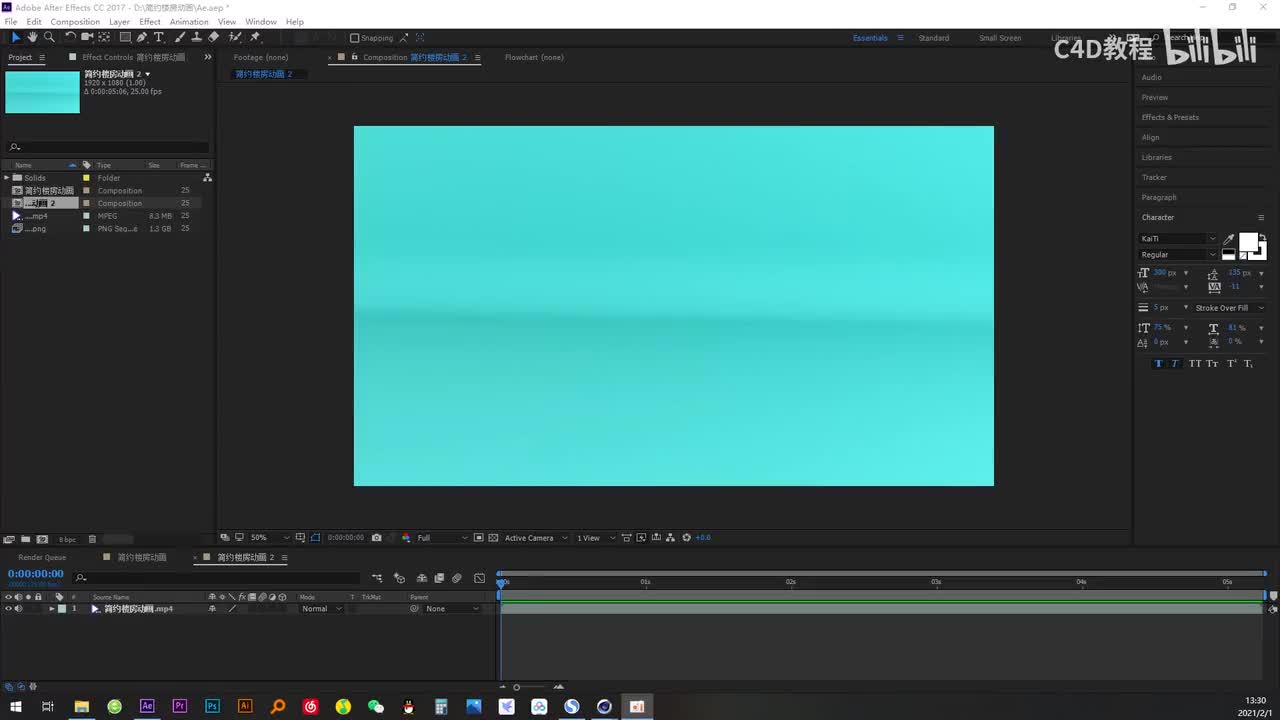Image resolution: width=1280 pixels, height=720 pixels.
Task: Select the Zoom tool magnifier
Action: (49, 37)
